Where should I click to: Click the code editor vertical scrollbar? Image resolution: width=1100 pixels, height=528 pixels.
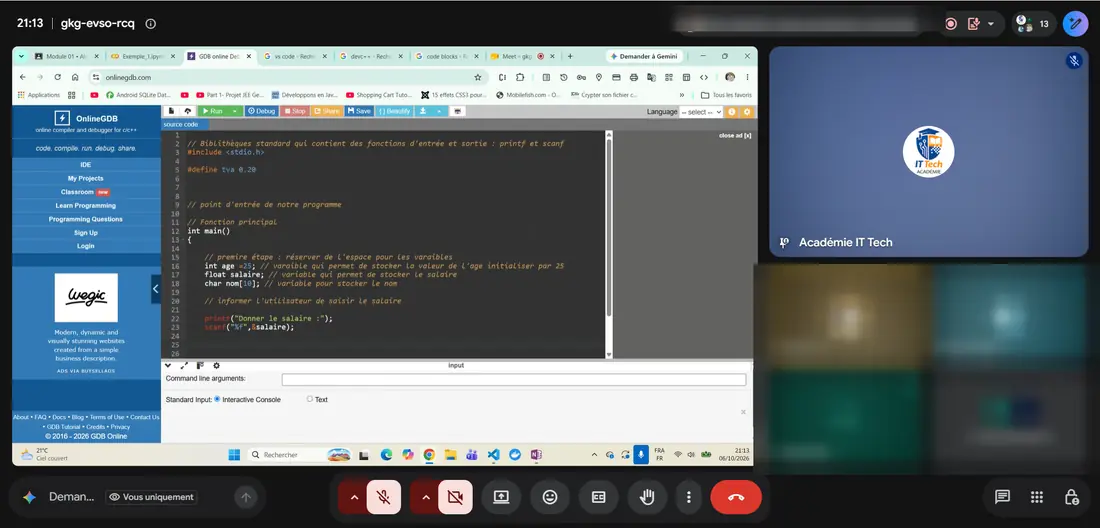(608, 226)
